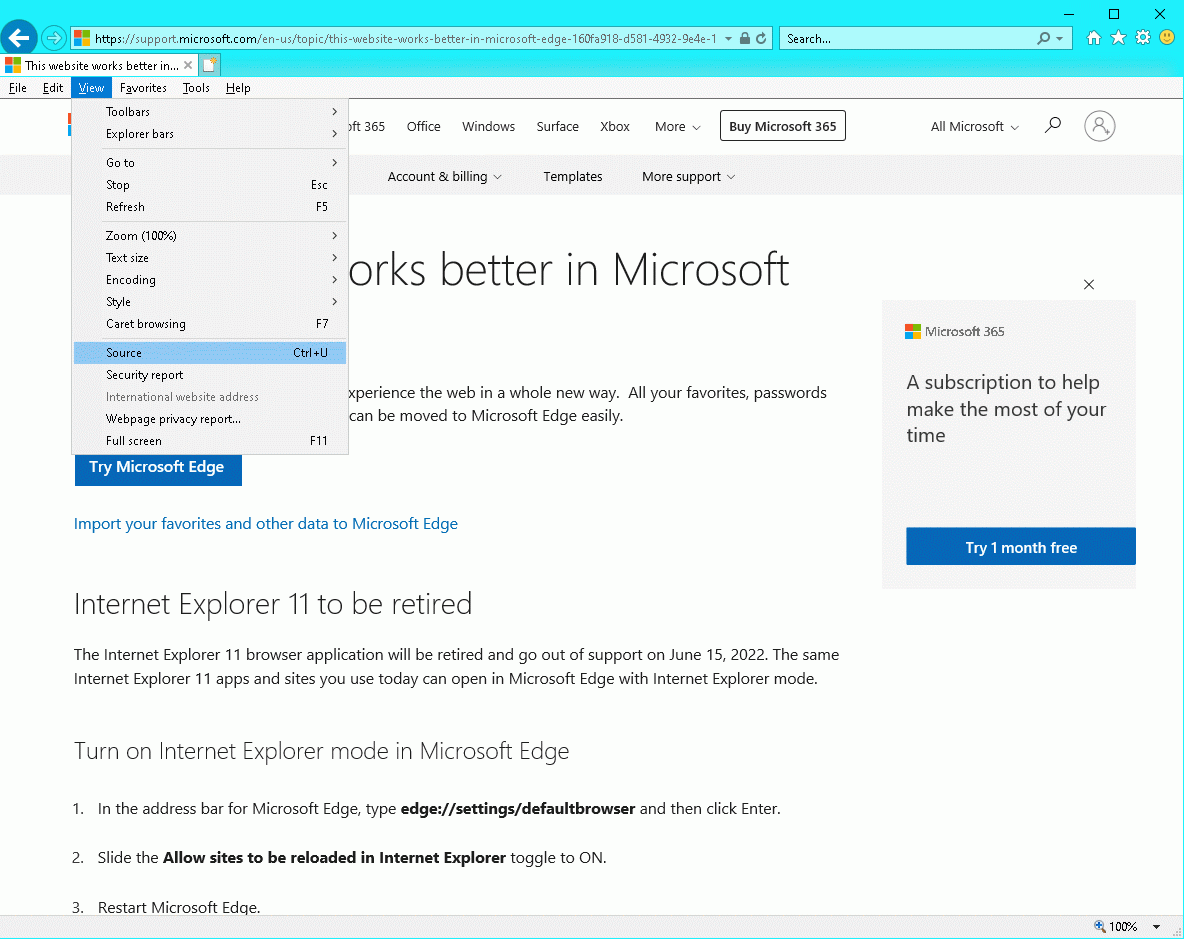Open the Xbox nav link
Screen dimensions: 1184x939
(615, 127)
